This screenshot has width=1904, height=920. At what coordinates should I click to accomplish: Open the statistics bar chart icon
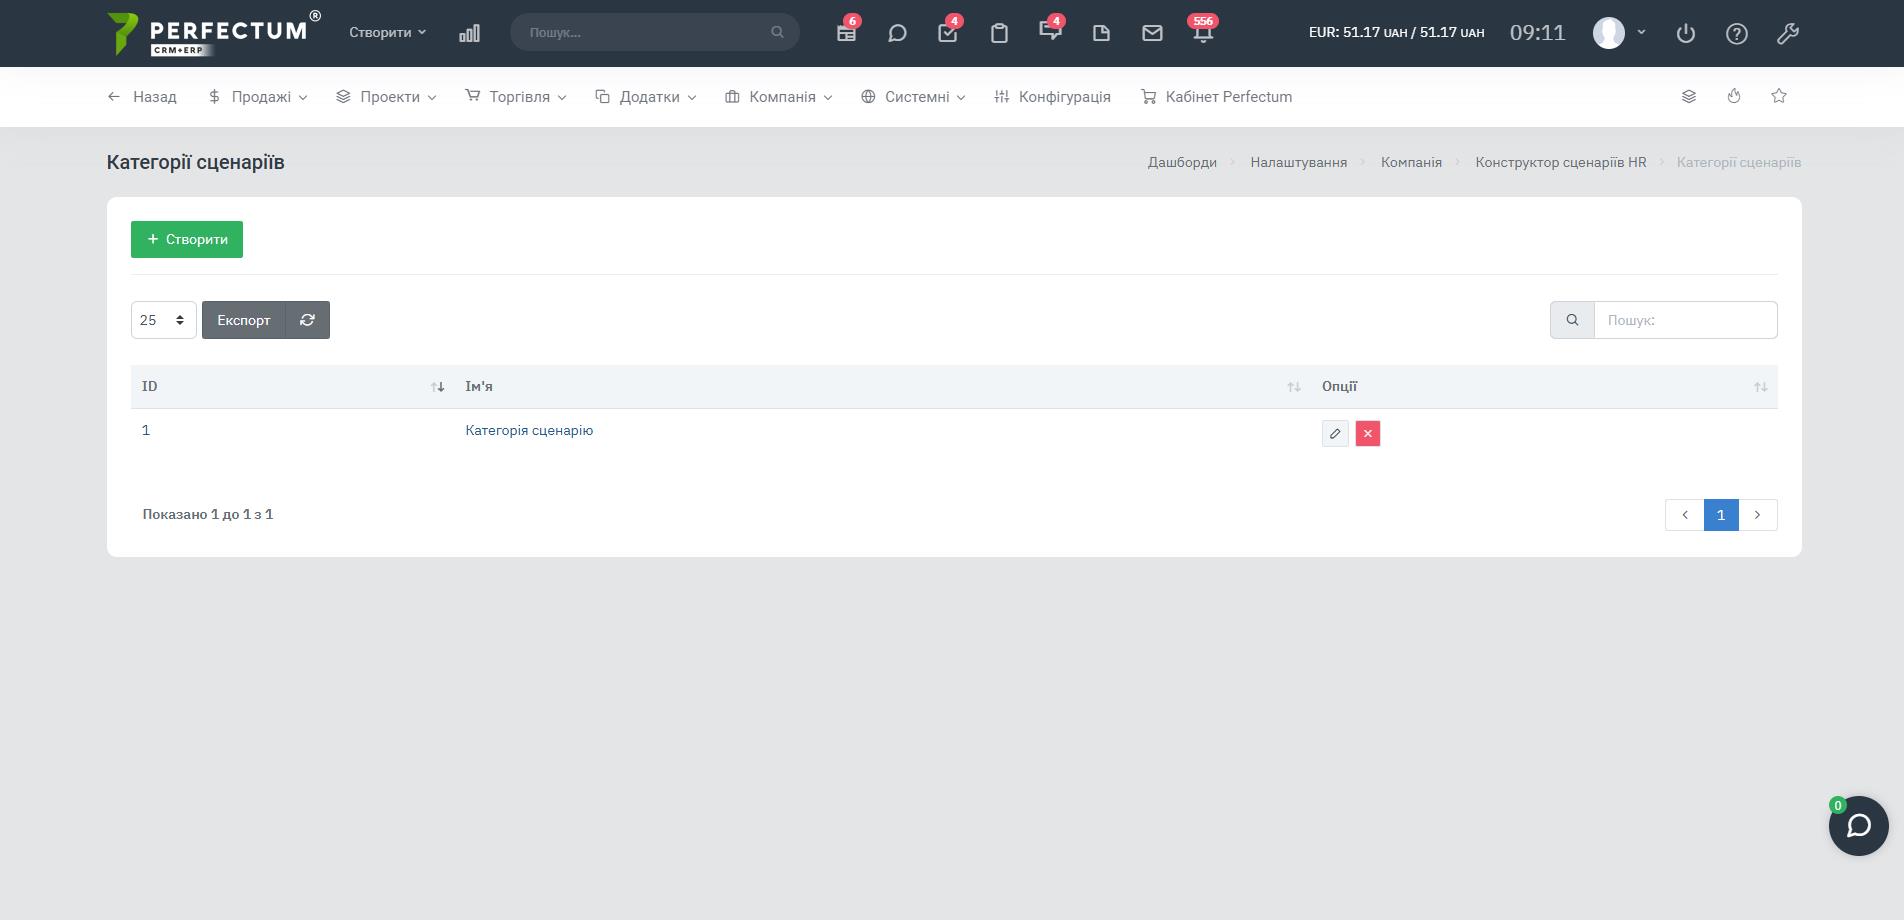click(469, 33)
